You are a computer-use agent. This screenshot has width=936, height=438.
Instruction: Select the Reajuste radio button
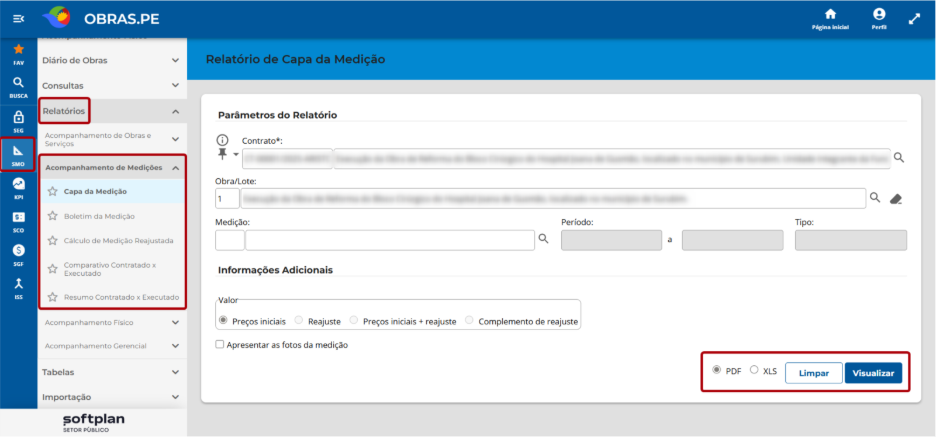pyautogui.click(x=300, y=320)
